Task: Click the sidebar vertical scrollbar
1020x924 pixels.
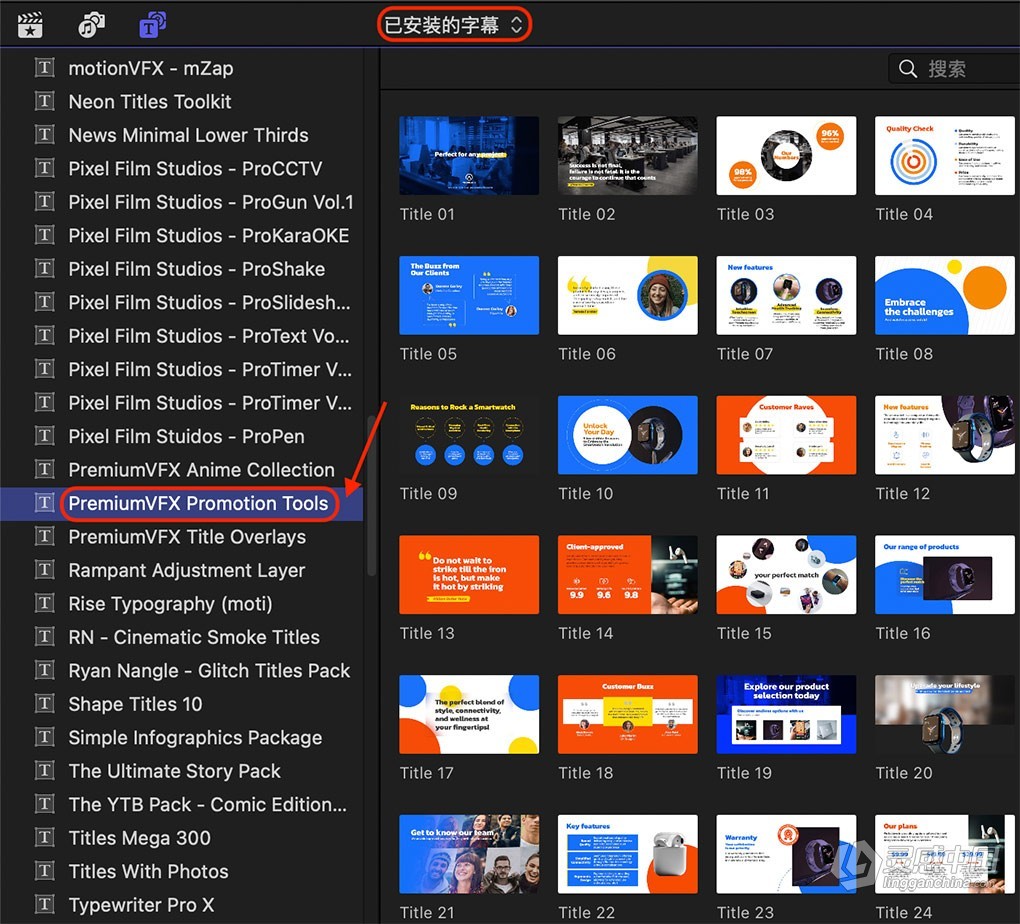Action: click(x=371, y=495)
